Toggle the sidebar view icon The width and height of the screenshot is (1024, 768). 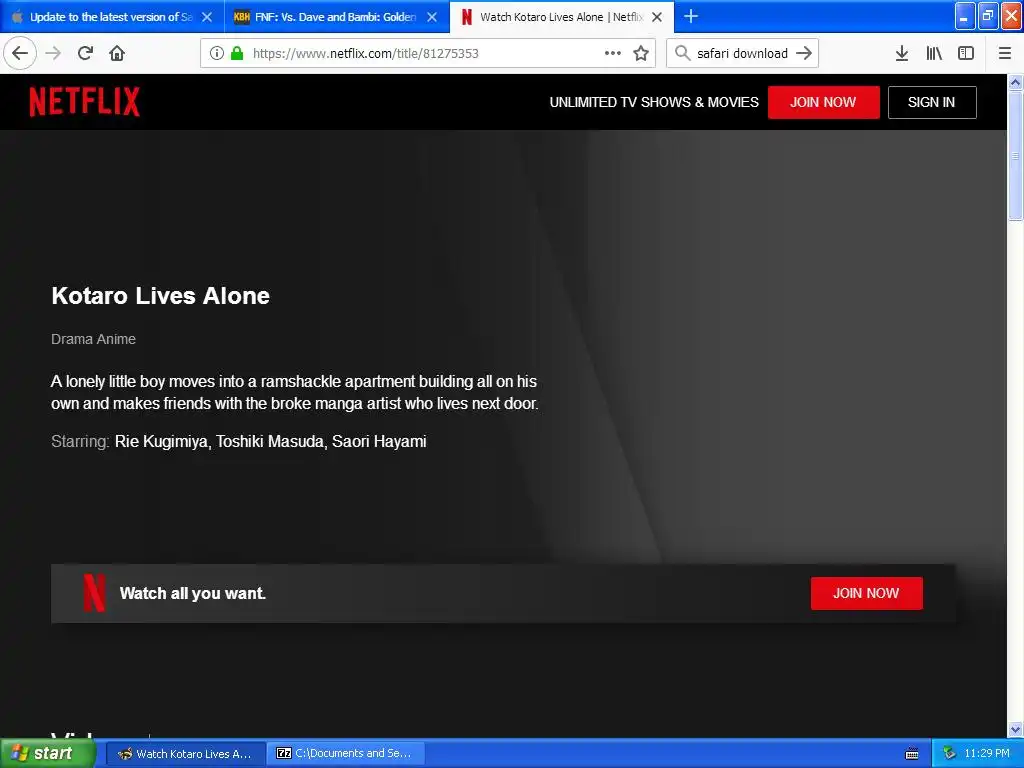click(x=966, y=53)
